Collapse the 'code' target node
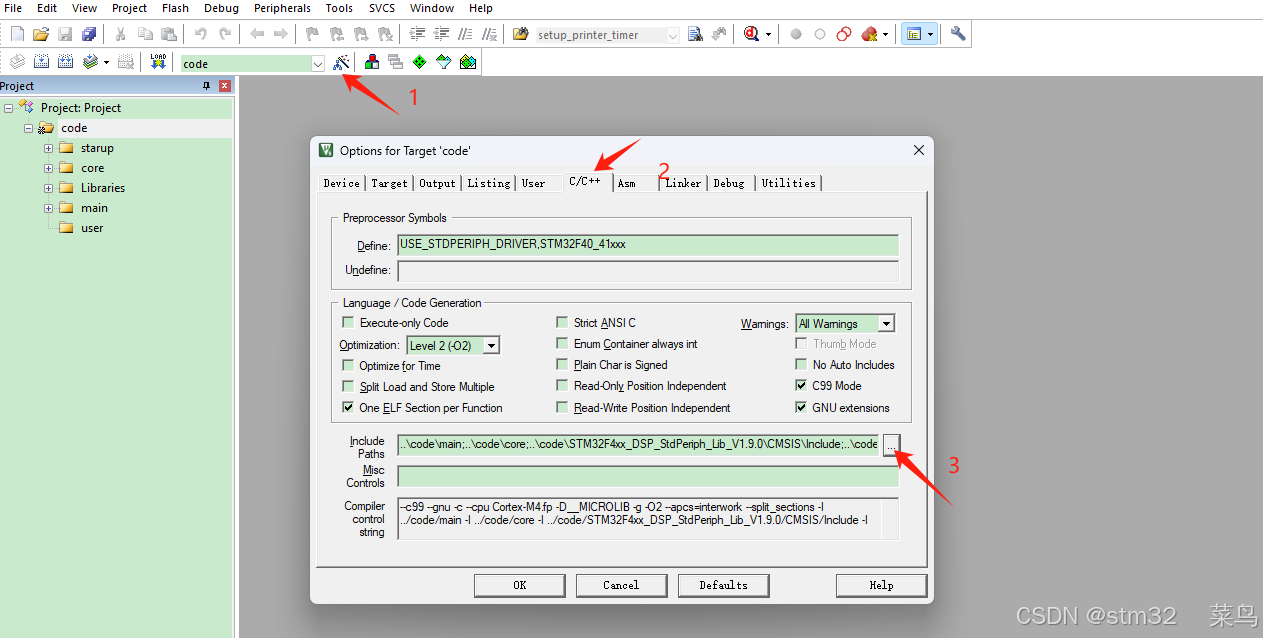This screenshot has height=638, width=1263. pos(29,128)
